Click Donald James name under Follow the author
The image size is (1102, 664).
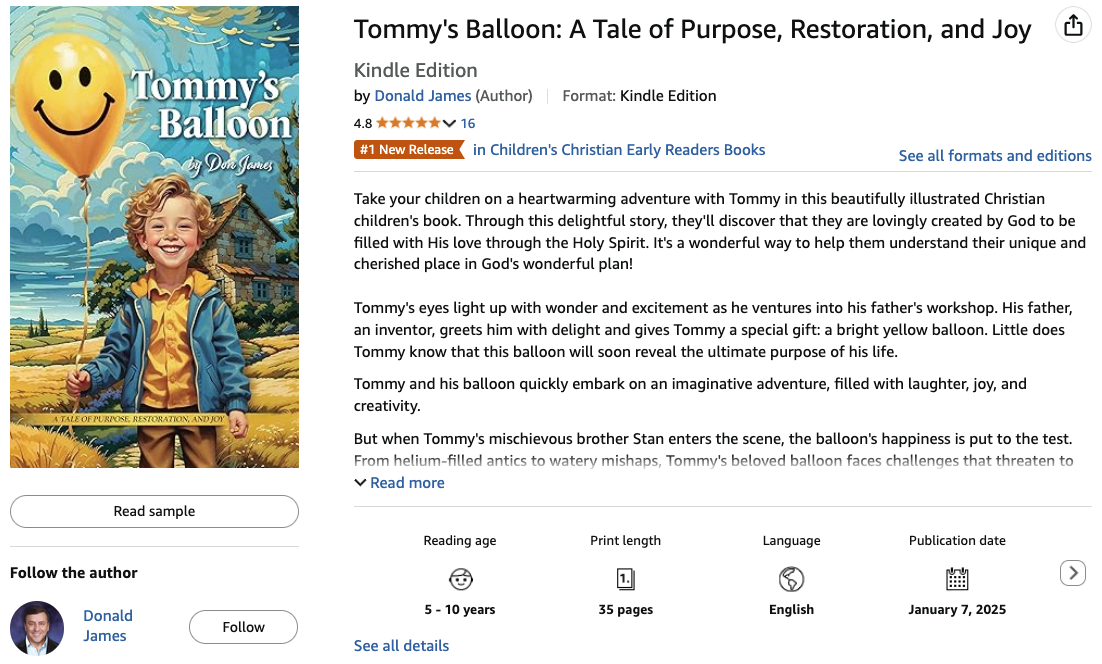pos(108,626)
